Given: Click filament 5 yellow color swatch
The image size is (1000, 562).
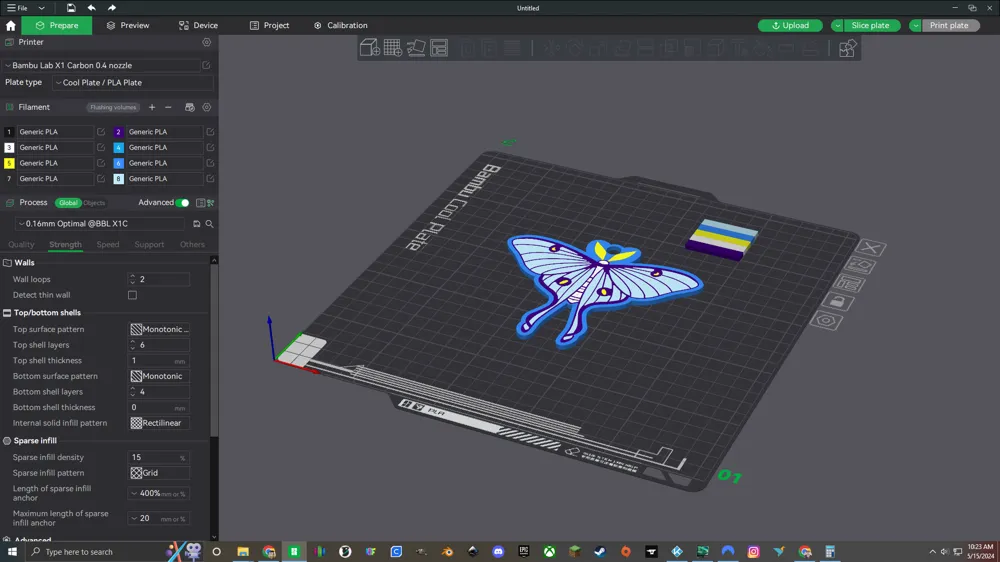Looking at the screenshot, I should pos(9,163).
